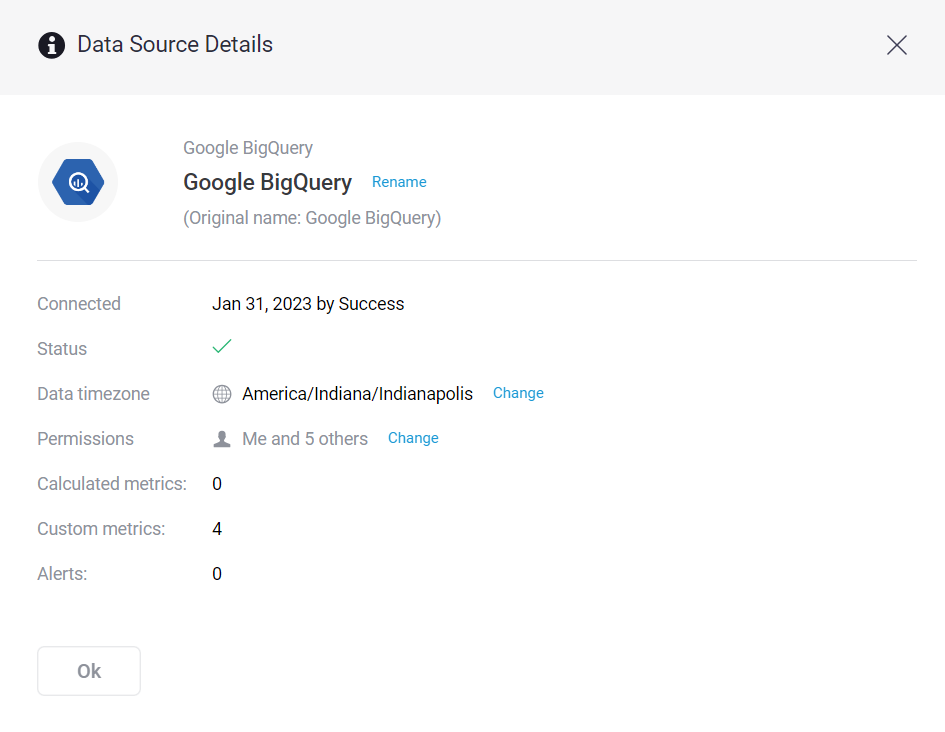Image resolution: width=945 pixels, height=732 pixels.
Task: Confirm the dialog with the Ok button
Action: pos(88,670)
